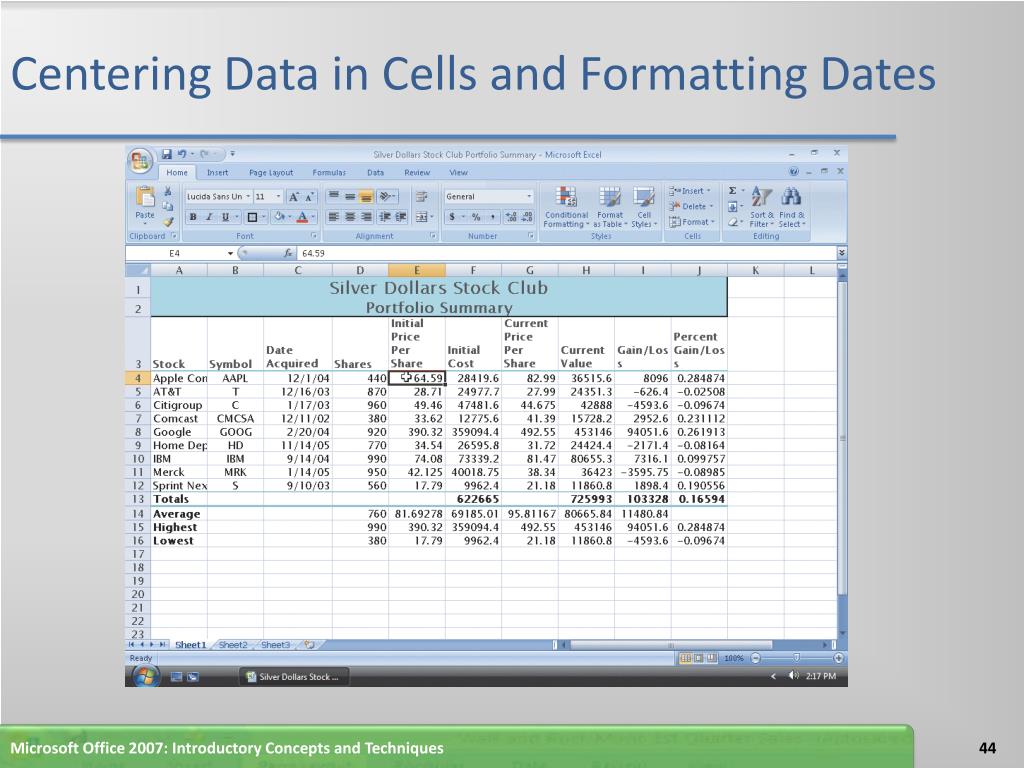Viewport: 1024px width, 768px height.
Task: Toggle Underline formatting
Action: click(x=225, y=217)
